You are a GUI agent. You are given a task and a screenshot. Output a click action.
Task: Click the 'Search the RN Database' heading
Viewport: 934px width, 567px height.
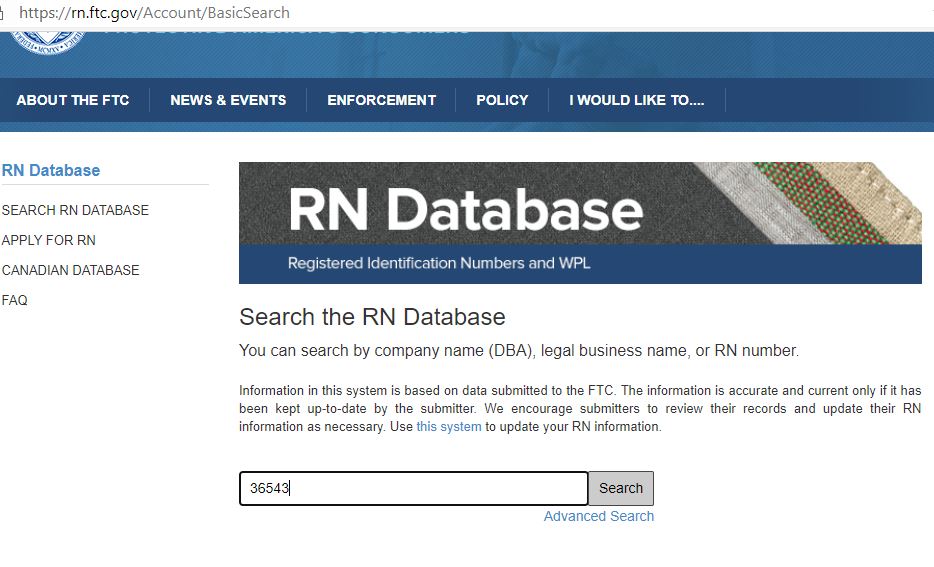(372, 317)
